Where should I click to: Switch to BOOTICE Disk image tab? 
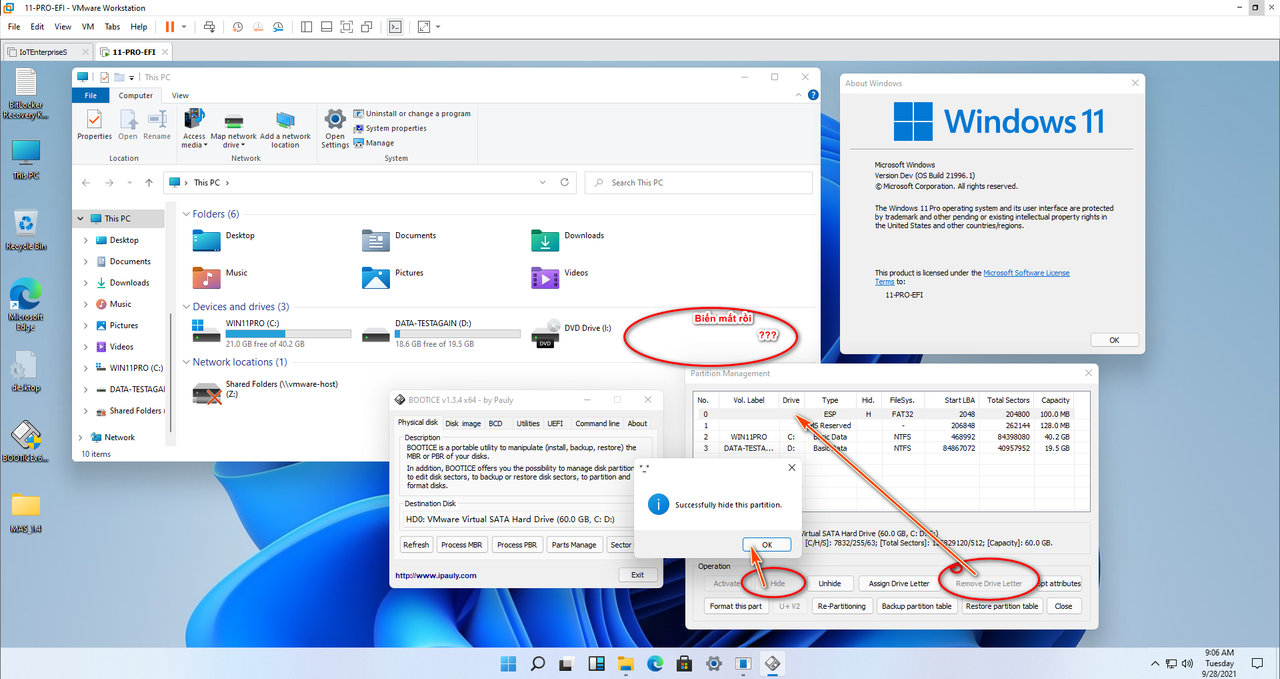[x=463, y=423]
